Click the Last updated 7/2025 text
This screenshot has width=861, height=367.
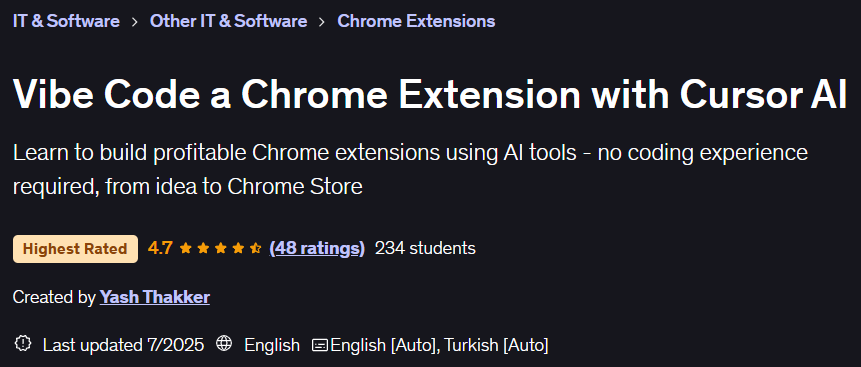(124, 345)
